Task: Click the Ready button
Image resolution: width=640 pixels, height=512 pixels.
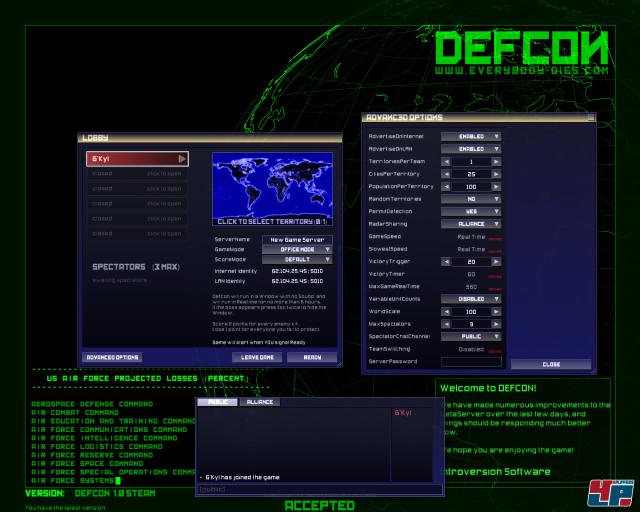Action: click(x=312, y=357)
